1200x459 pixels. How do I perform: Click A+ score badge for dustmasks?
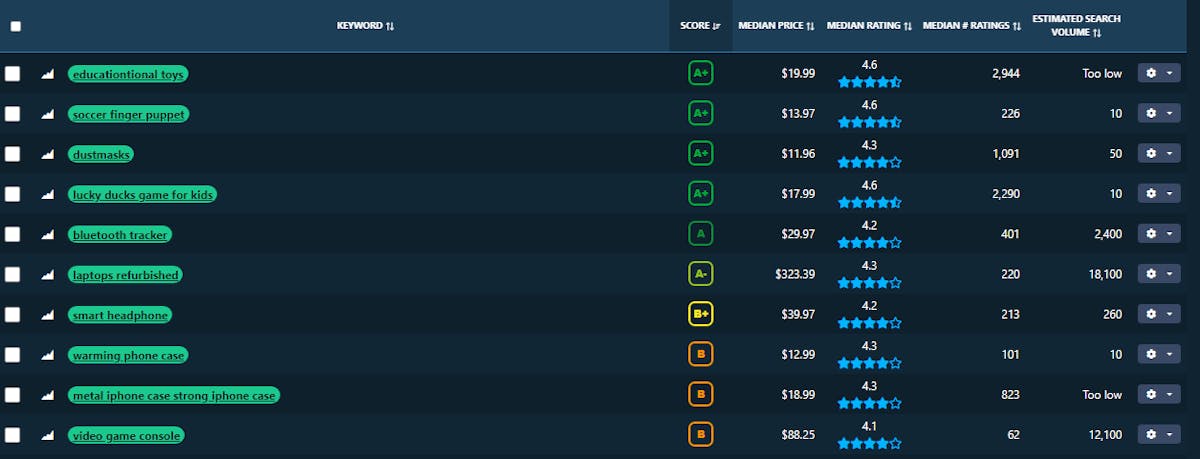(x=700, y=154)
